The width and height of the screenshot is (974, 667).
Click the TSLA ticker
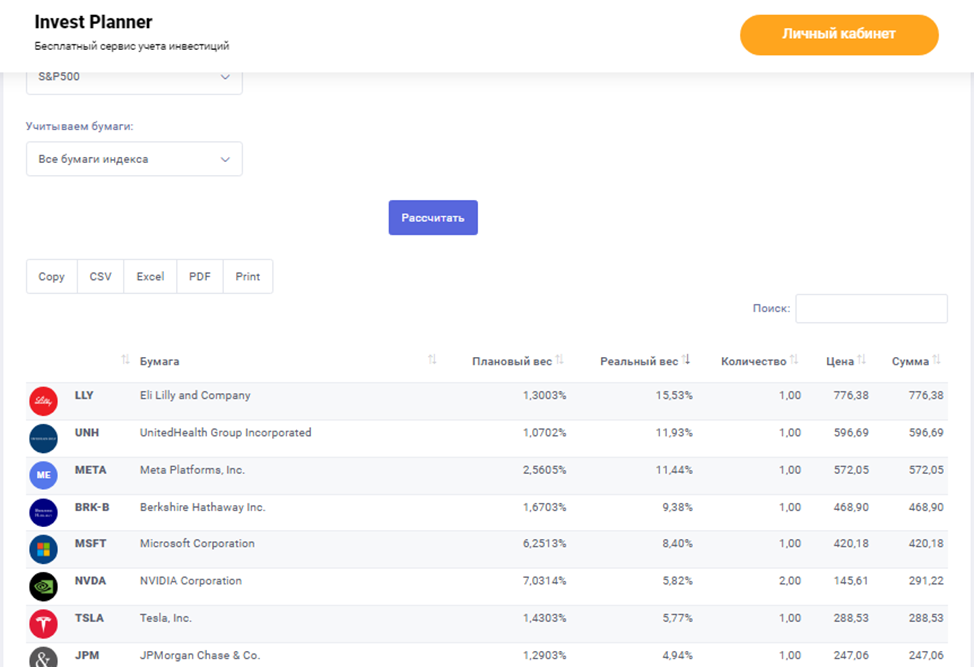pyautogui.click(x=89, y=617)
